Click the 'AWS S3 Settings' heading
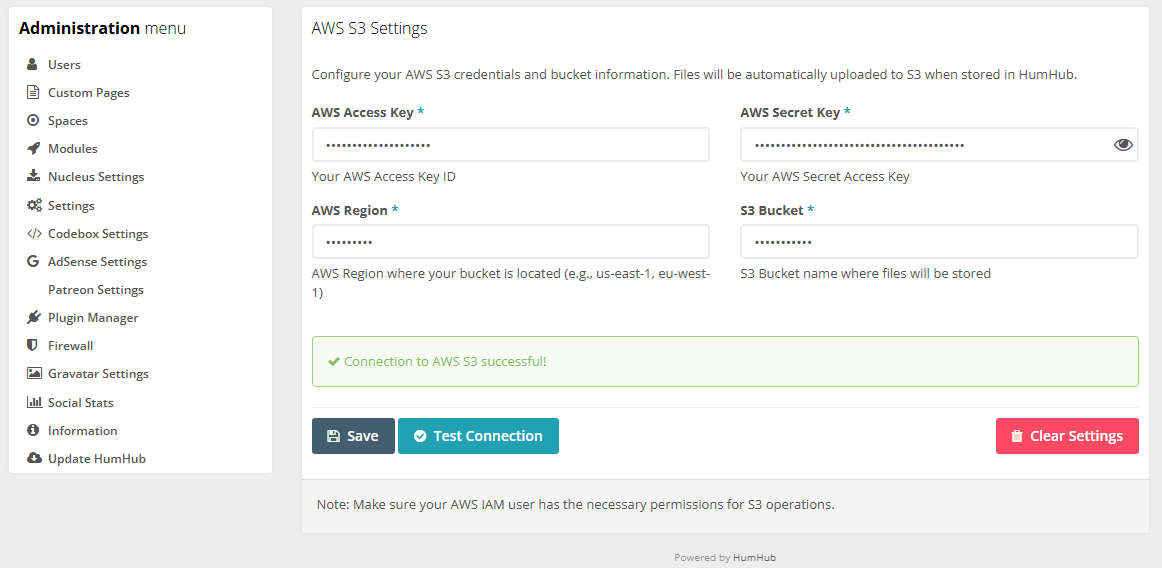Image resolution: width=1162 pixels, height=568 pixels. 370,29
